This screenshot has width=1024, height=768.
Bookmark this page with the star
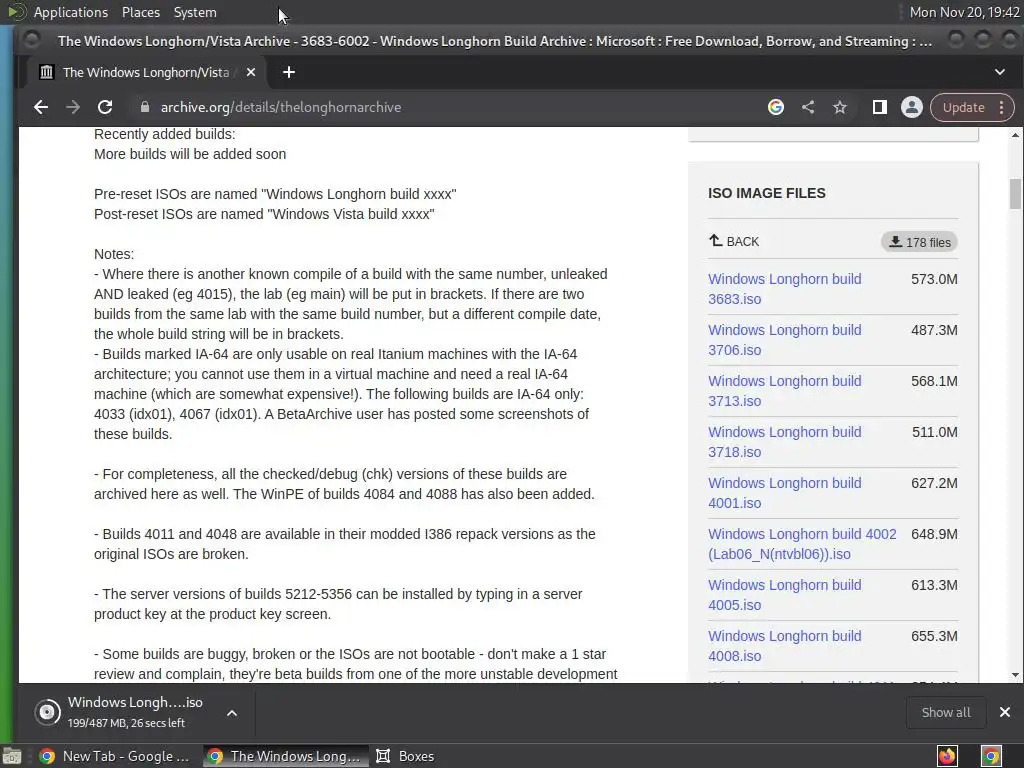(840, 107)
